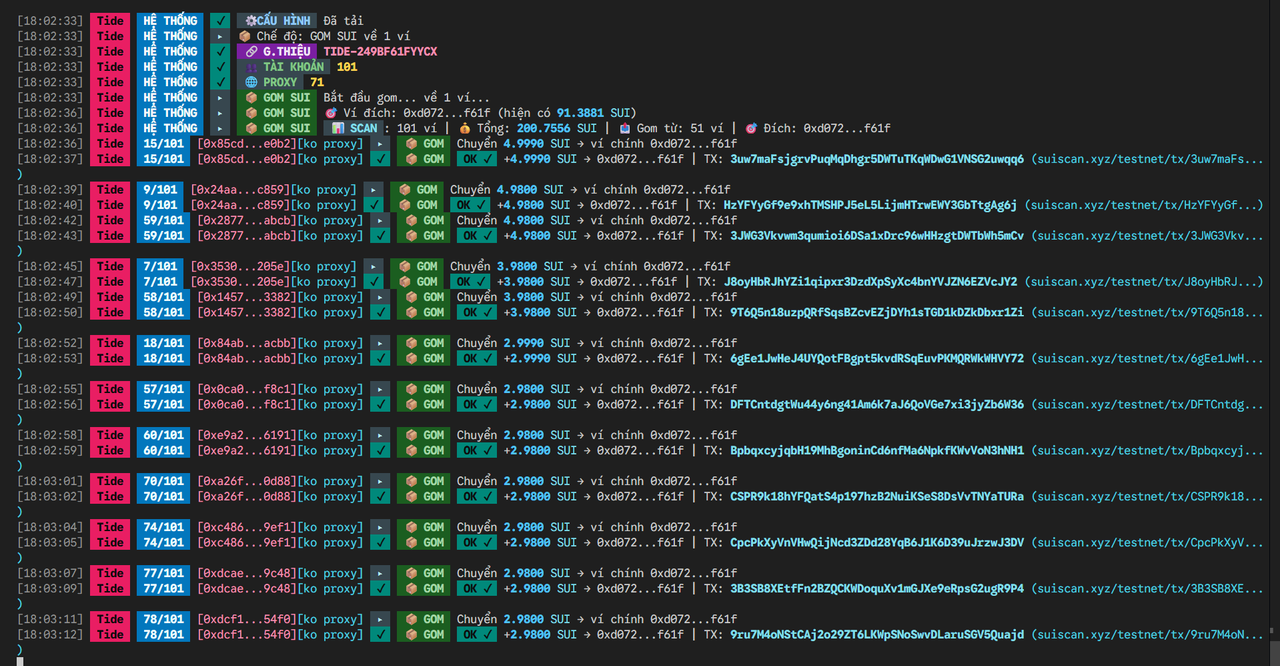Screen dimensions: 1280x666
Task: Click the chart emoji in the SCAN badge
Action: pyautogui.click(x=338, y=128)
